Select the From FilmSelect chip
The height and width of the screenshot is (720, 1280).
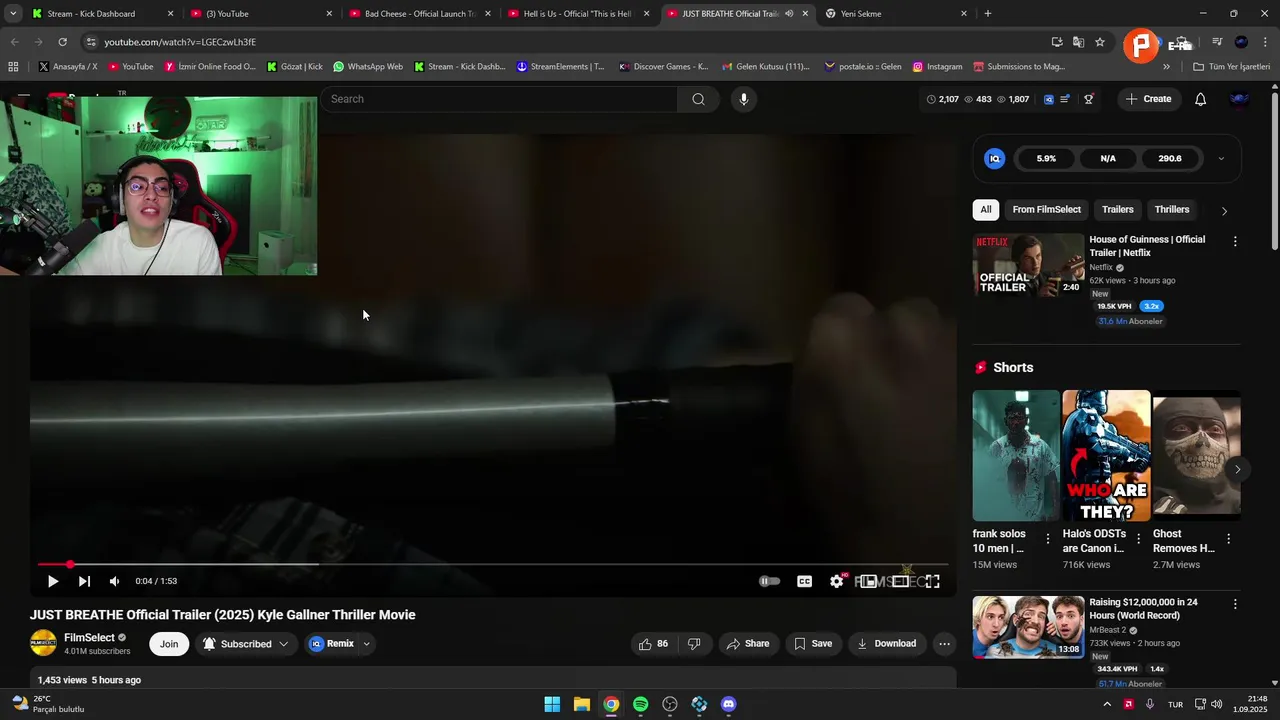tap(1046, 210)
